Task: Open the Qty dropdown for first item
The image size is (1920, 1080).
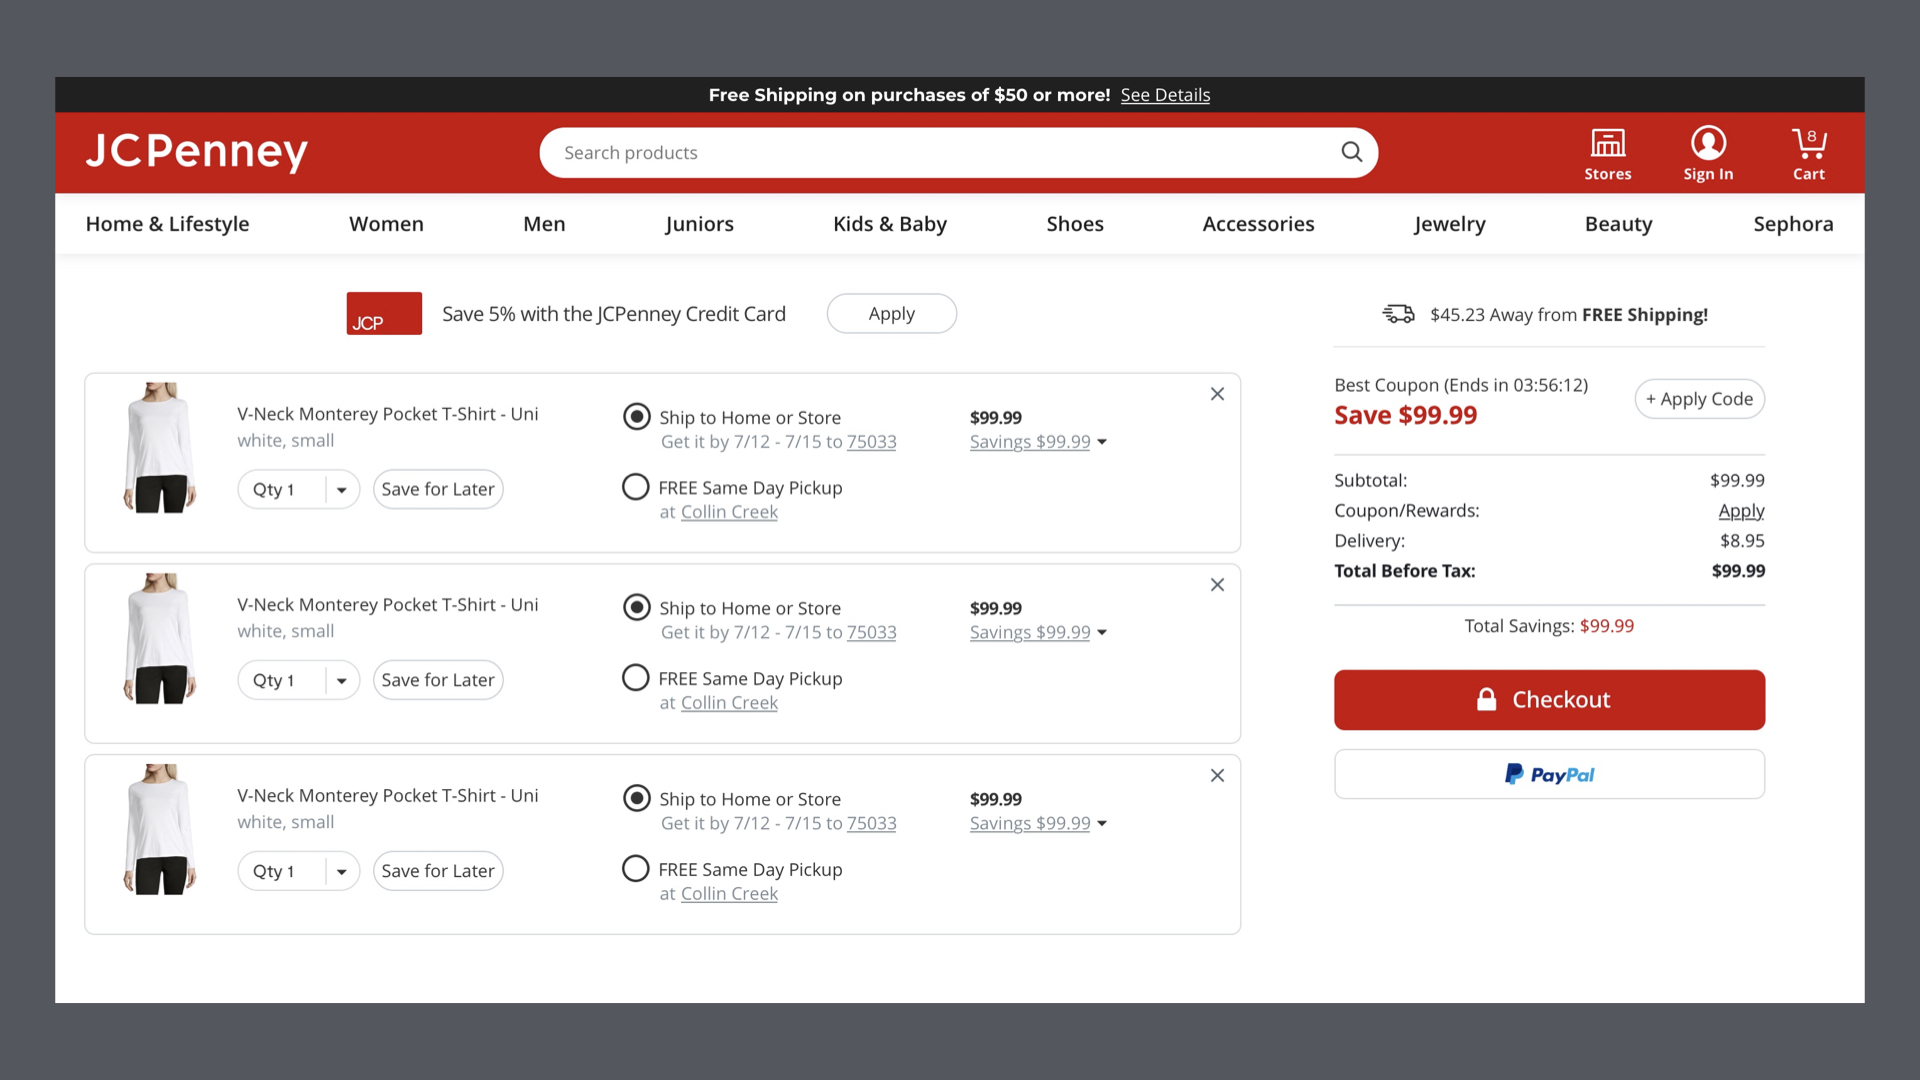Action: click(x=298, y=489)
